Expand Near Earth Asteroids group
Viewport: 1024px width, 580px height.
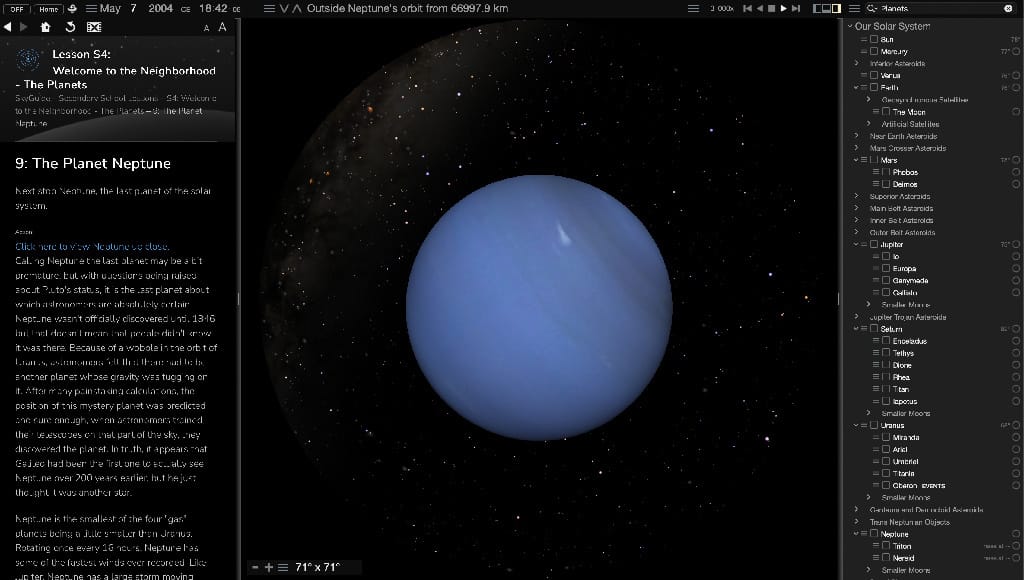point(856,136)
